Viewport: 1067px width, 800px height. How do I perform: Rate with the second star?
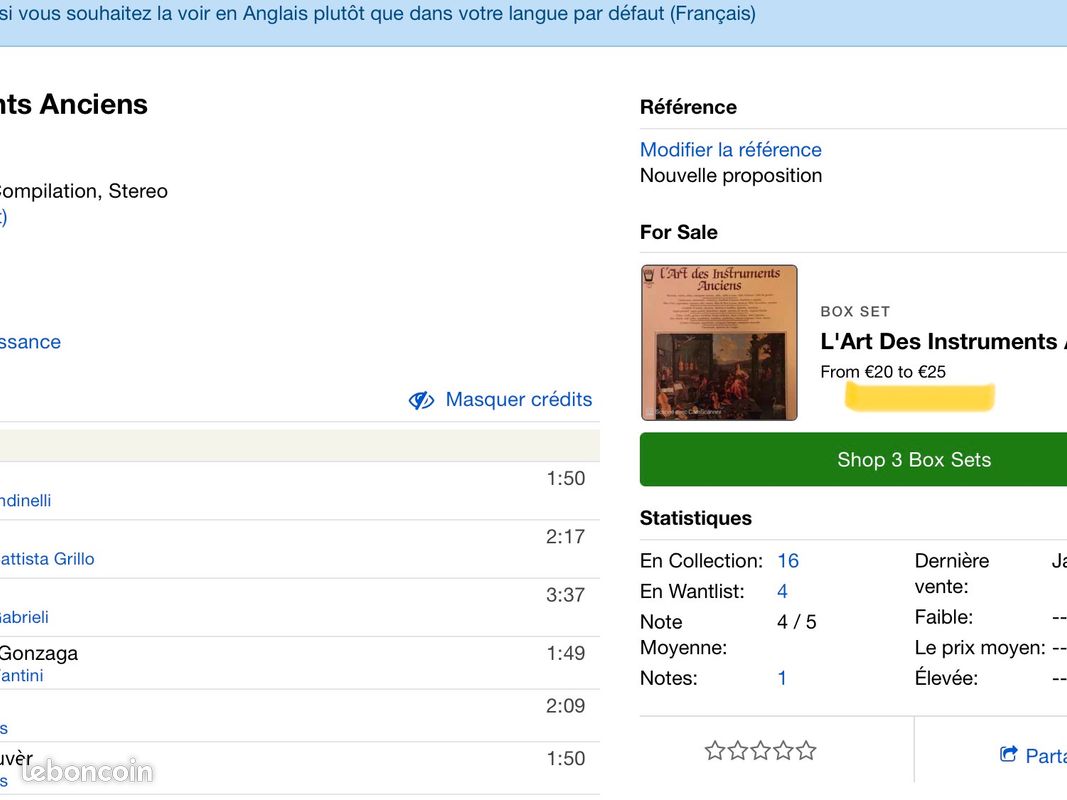tap(738, 751)
